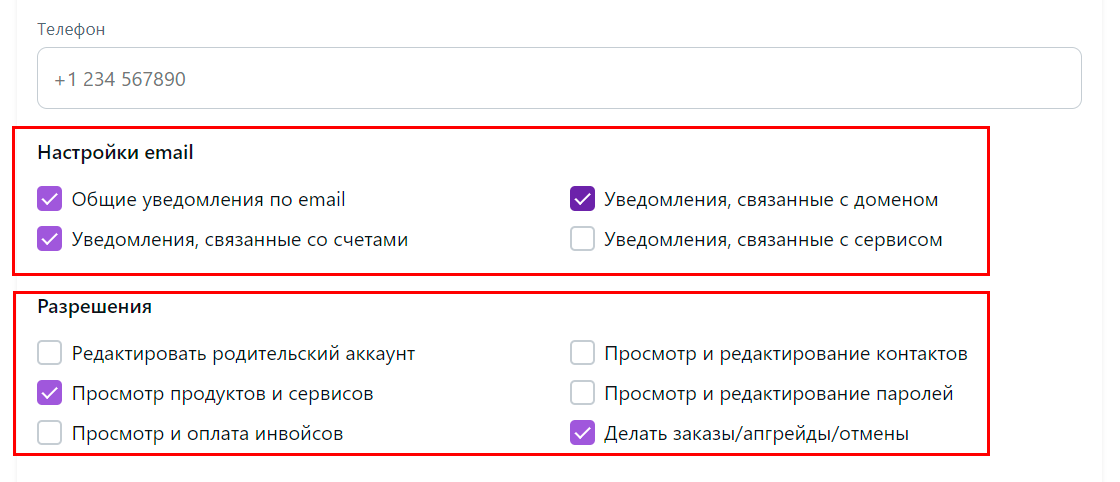1120x482 pixels.
Task: Click the label text Уведомления, связанные со счетами
Action: pyautogui.click(x=240, y=240)
